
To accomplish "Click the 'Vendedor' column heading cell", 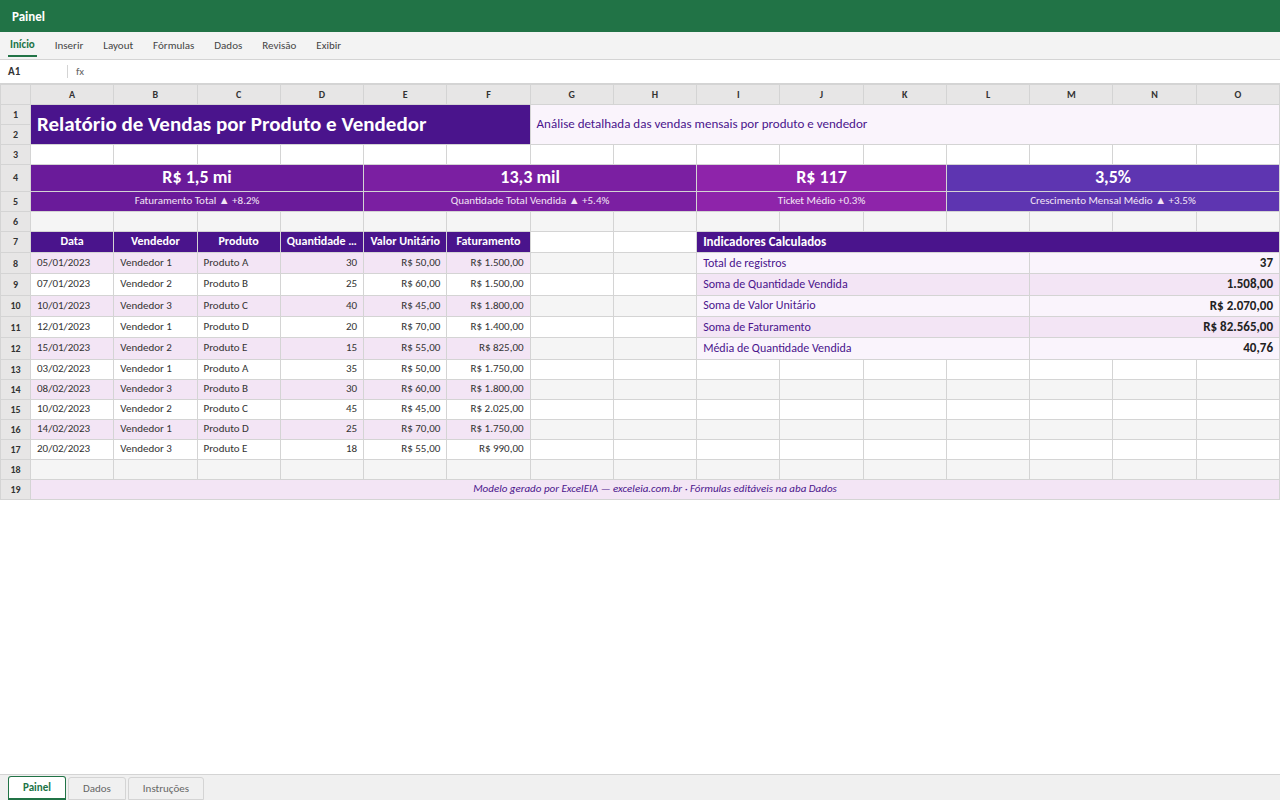I will tap(156, 241).
